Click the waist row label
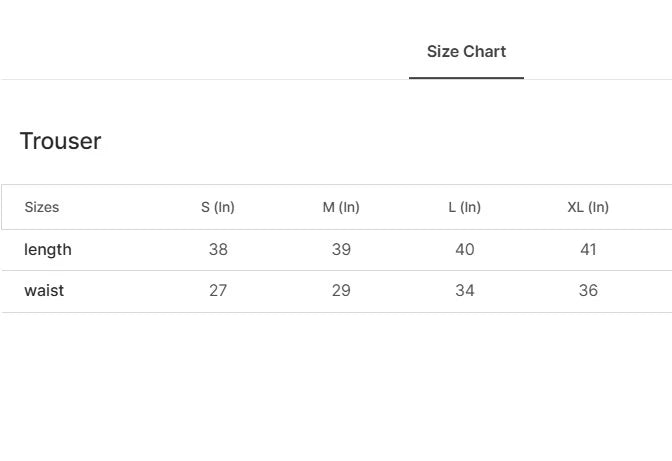 [44, 291]
